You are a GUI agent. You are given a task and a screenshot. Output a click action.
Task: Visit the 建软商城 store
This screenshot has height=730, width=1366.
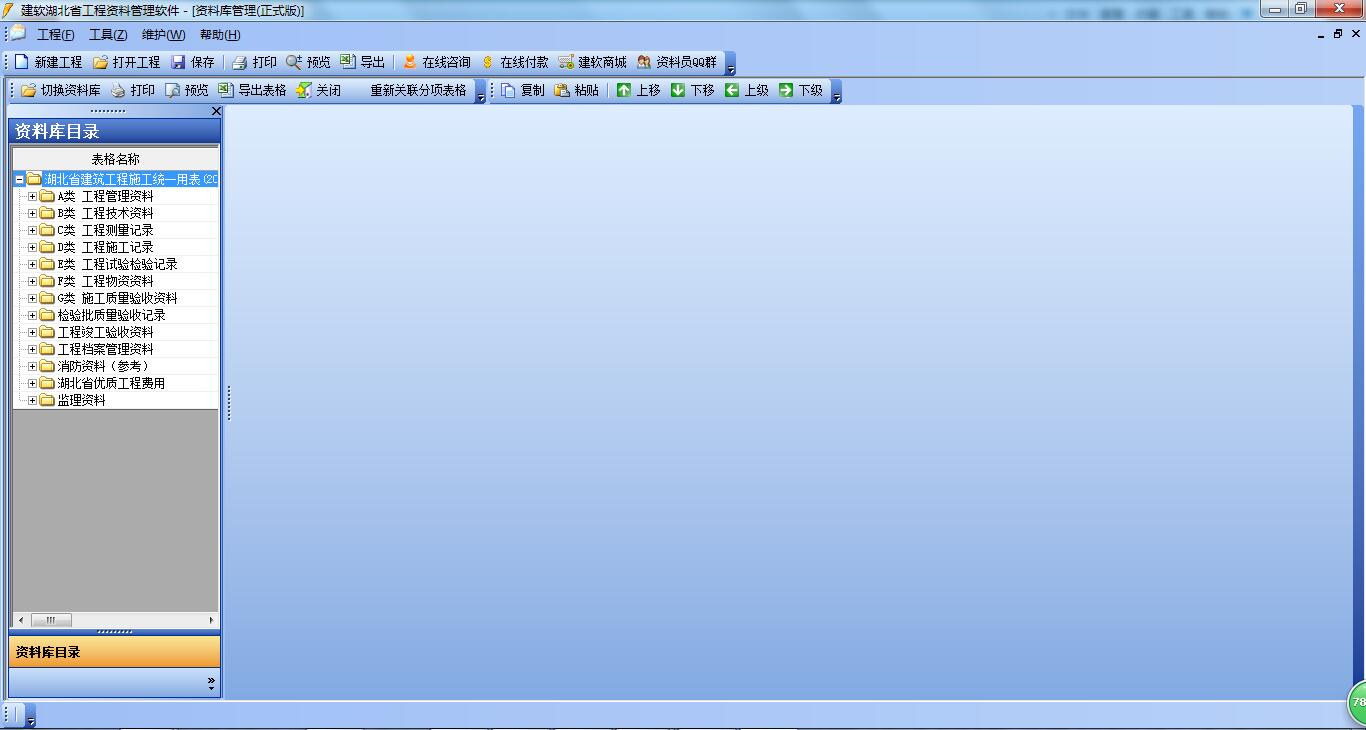(592, 62)
